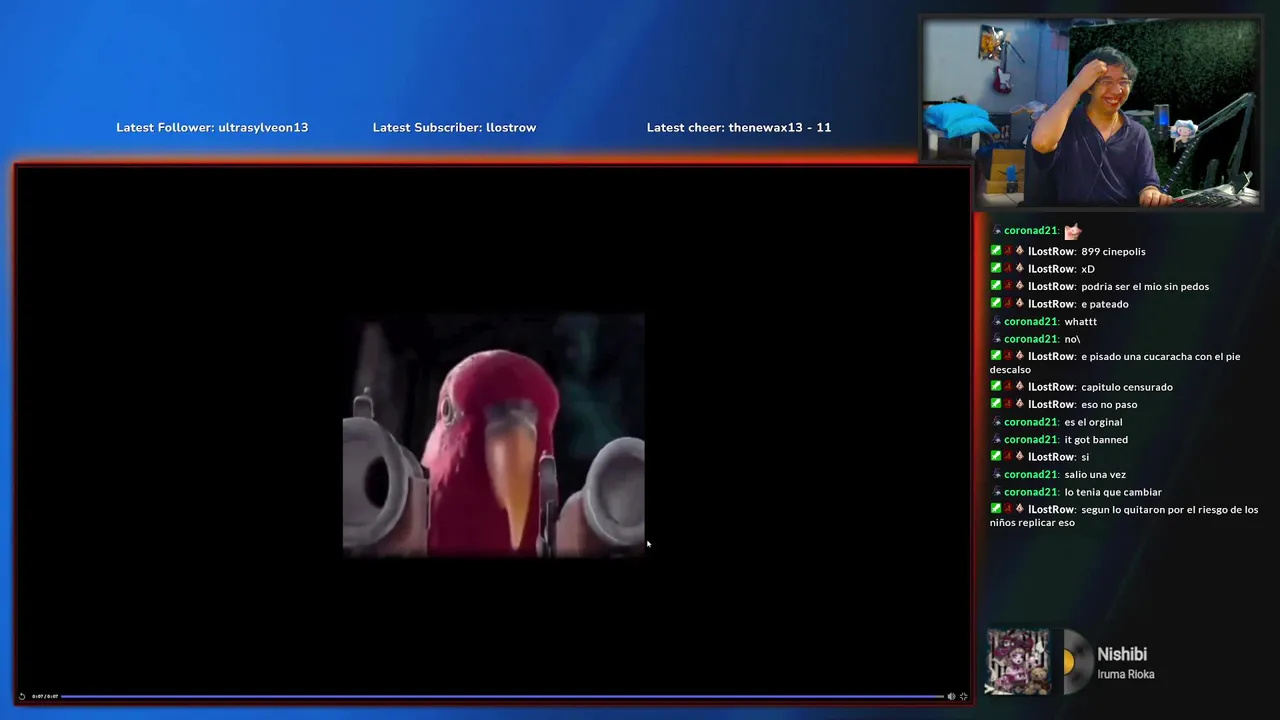This screenshot has width=1280, height=720.
Task: Click message 'e pisado una cucaracha con el pie descalso'
Action: [x=1115, y=363]
